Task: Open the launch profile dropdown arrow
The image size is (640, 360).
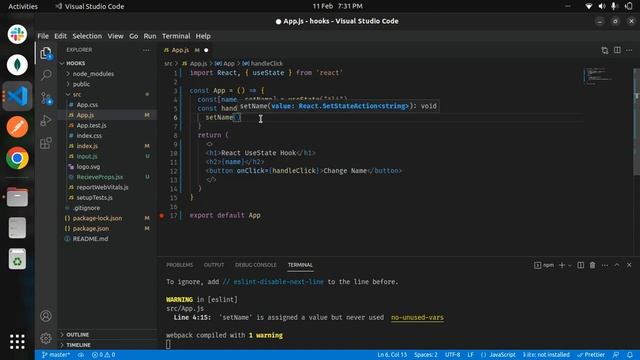Action: click(x=570, y=265)
